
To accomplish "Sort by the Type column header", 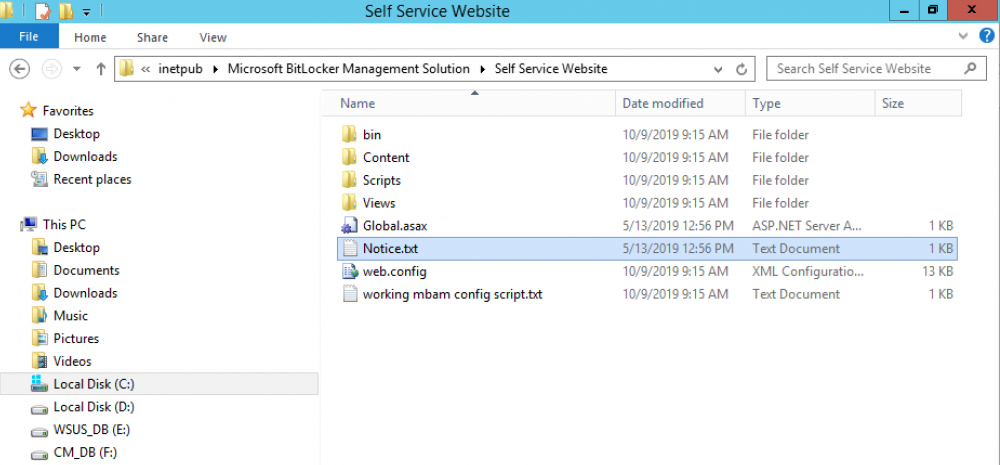I will pos(809,103).
